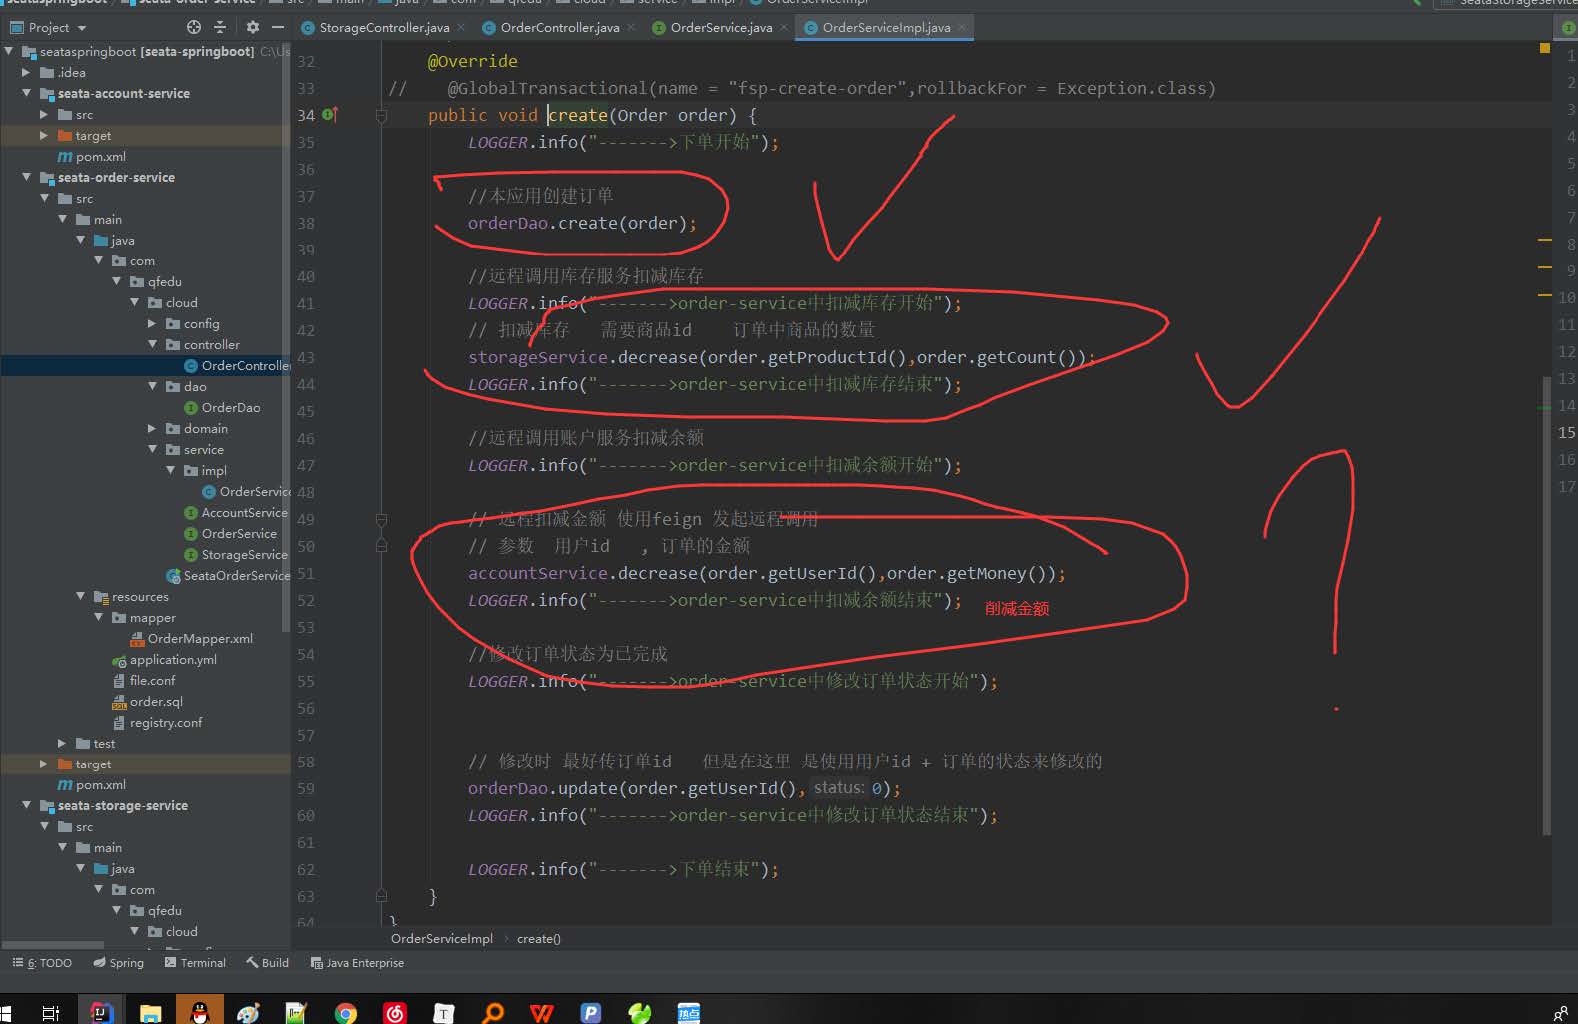
Task: Collapse the seata-account-service module
Action: point(27,93)
